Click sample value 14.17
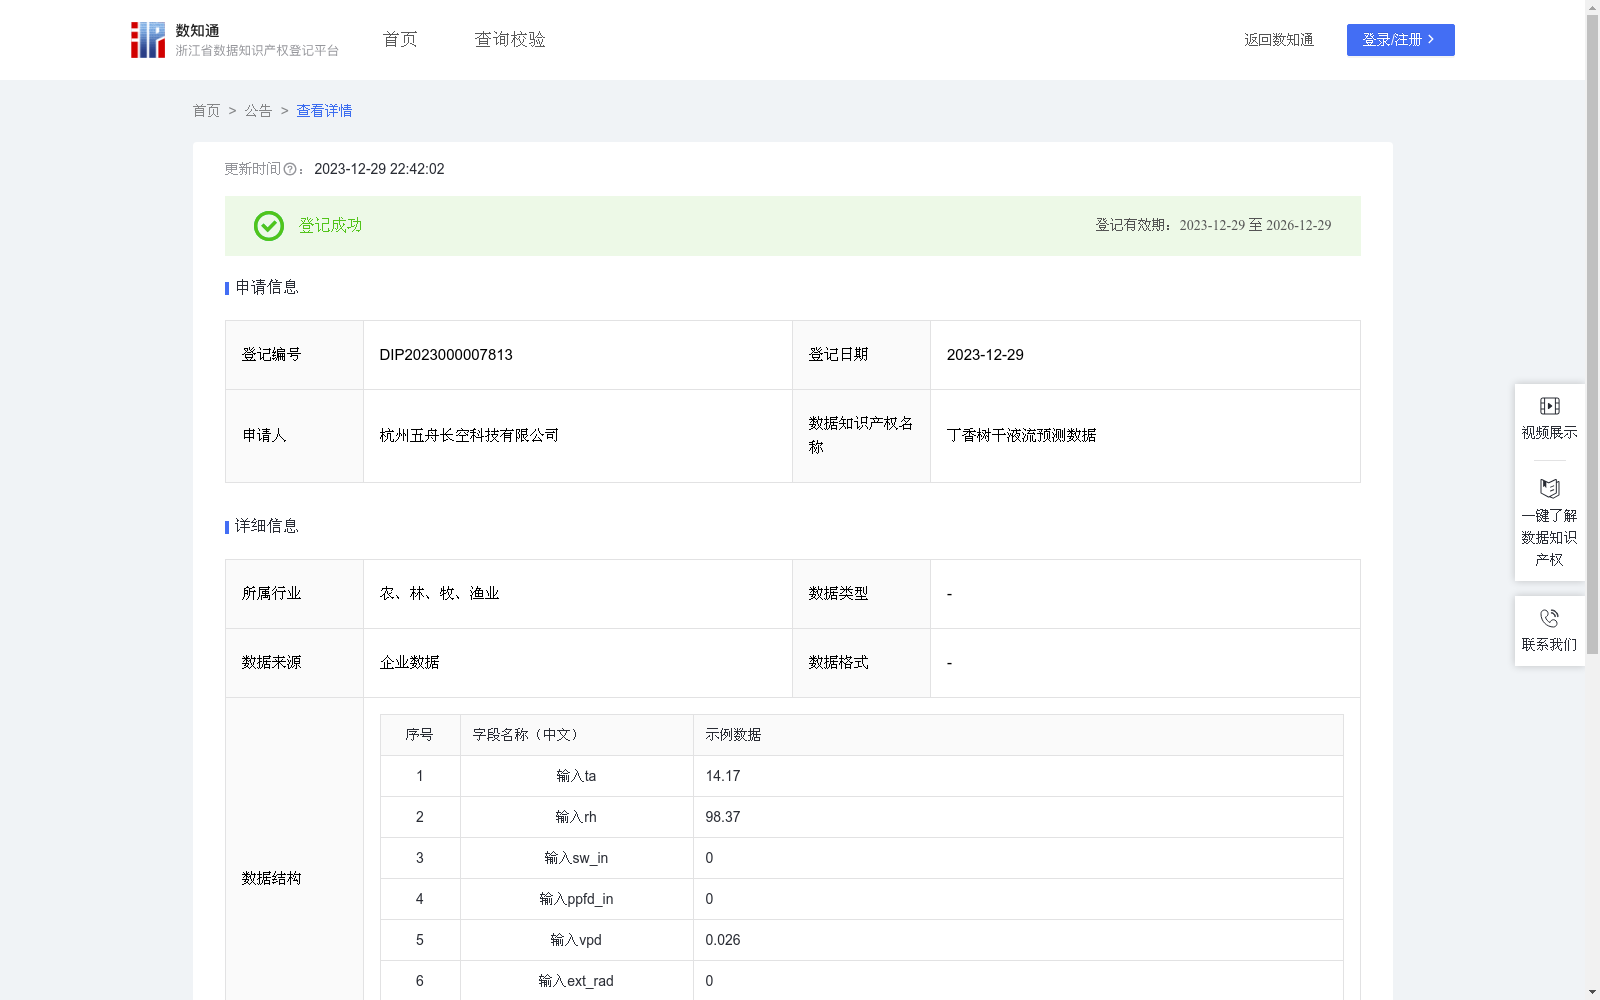This screenshot has height=1000, width=1600. 723,776
